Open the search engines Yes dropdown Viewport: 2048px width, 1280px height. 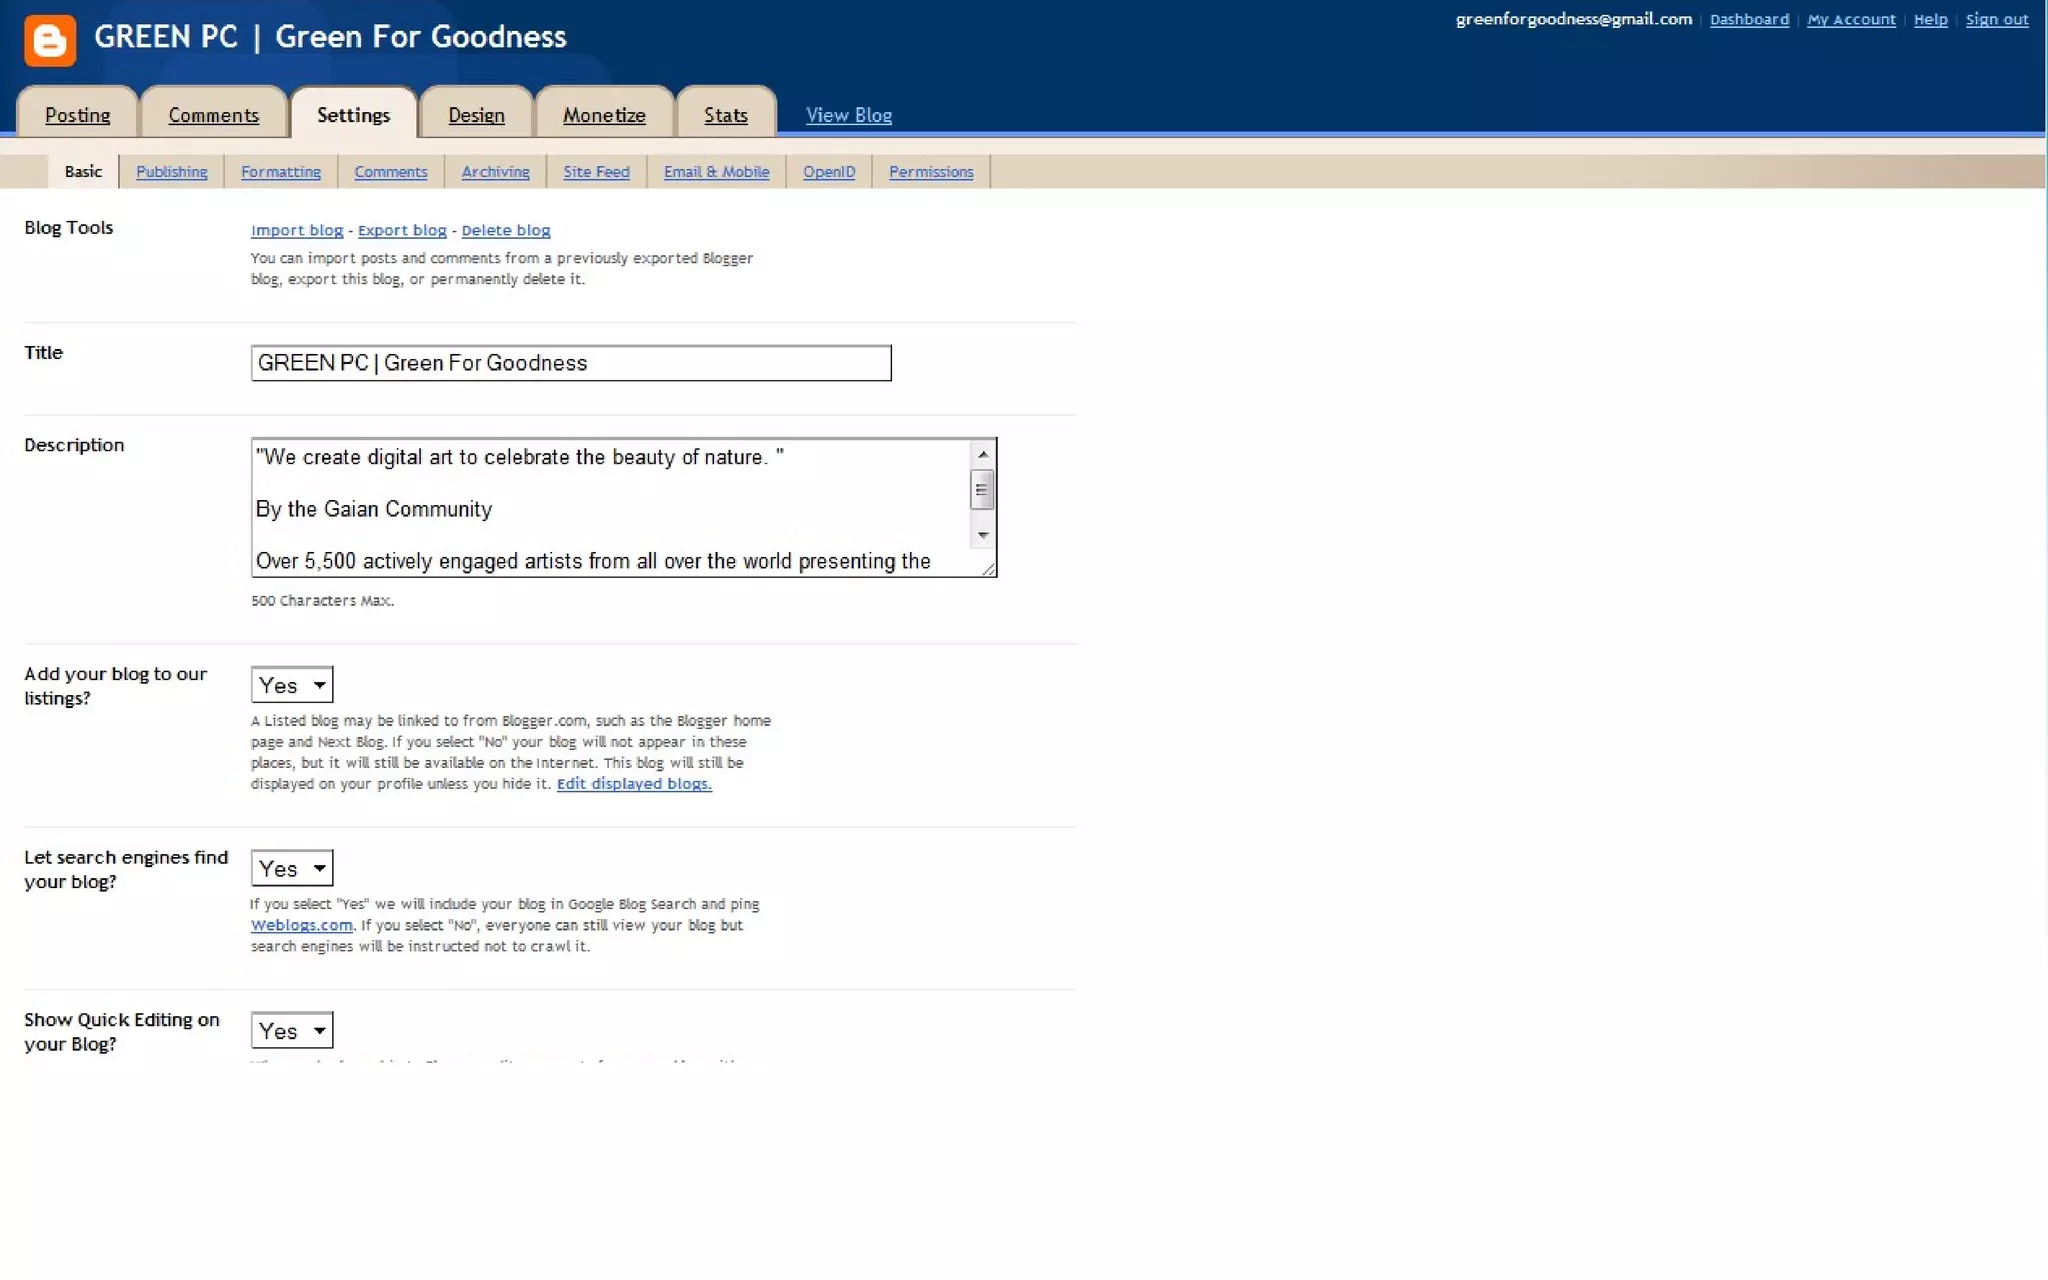coord(292,868)
